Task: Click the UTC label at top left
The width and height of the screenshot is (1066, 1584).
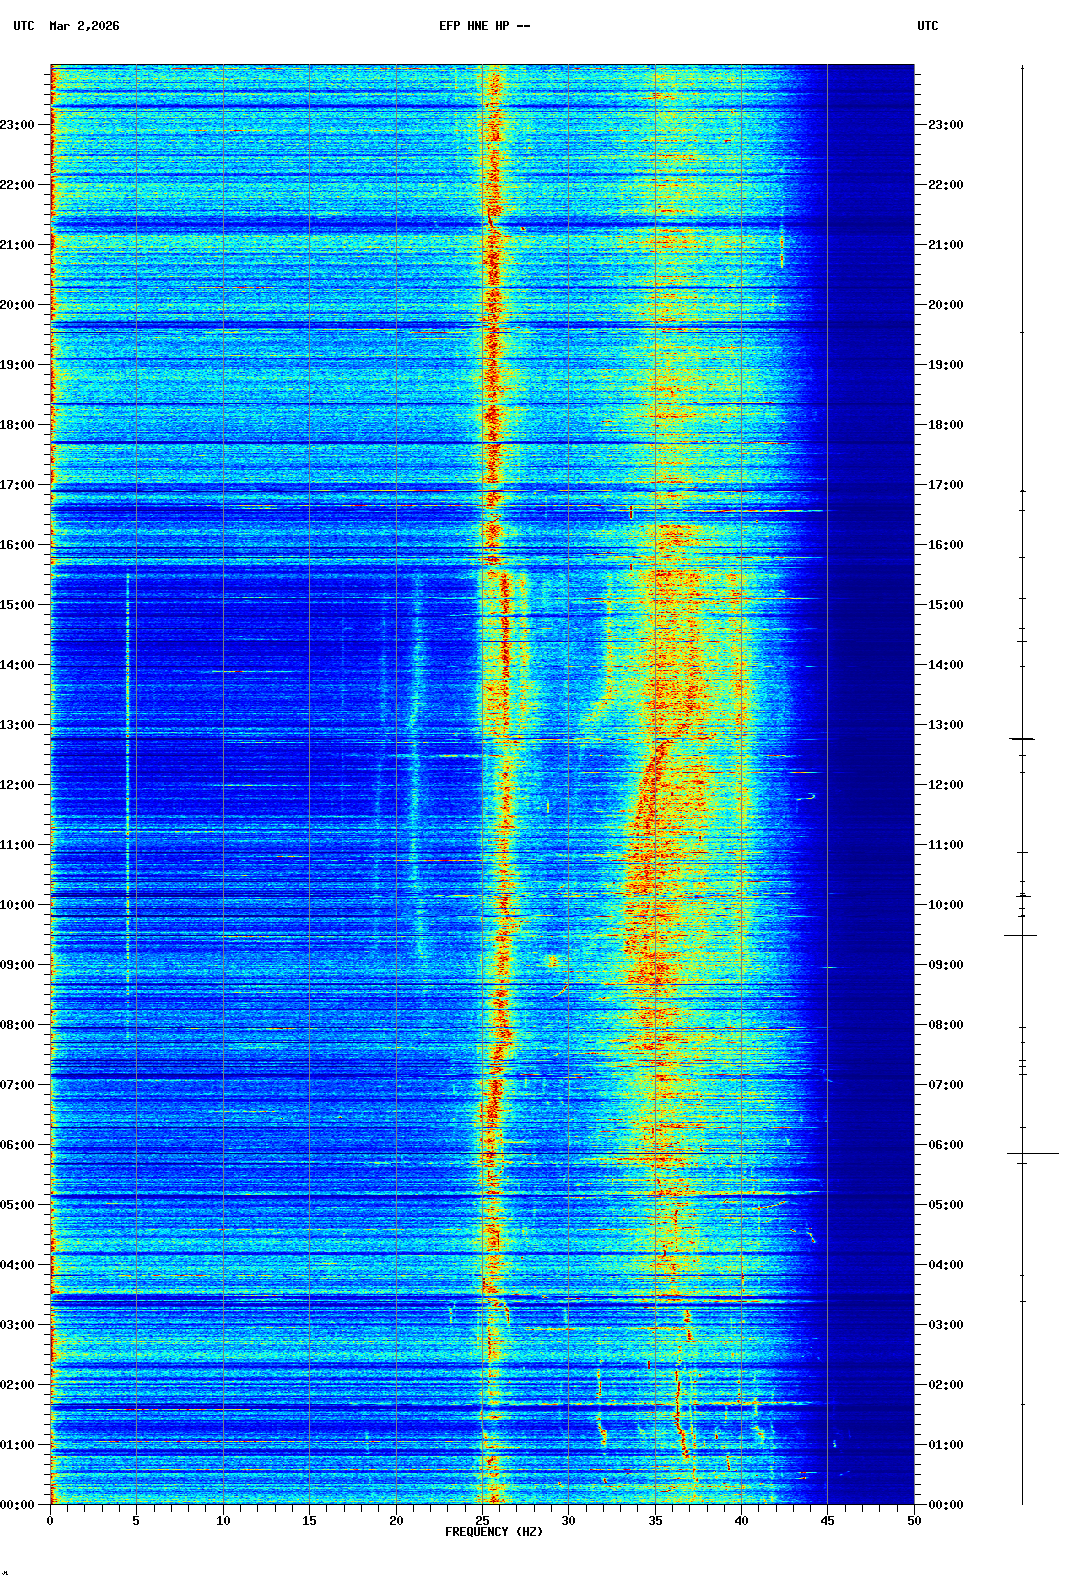Action: 24,26
